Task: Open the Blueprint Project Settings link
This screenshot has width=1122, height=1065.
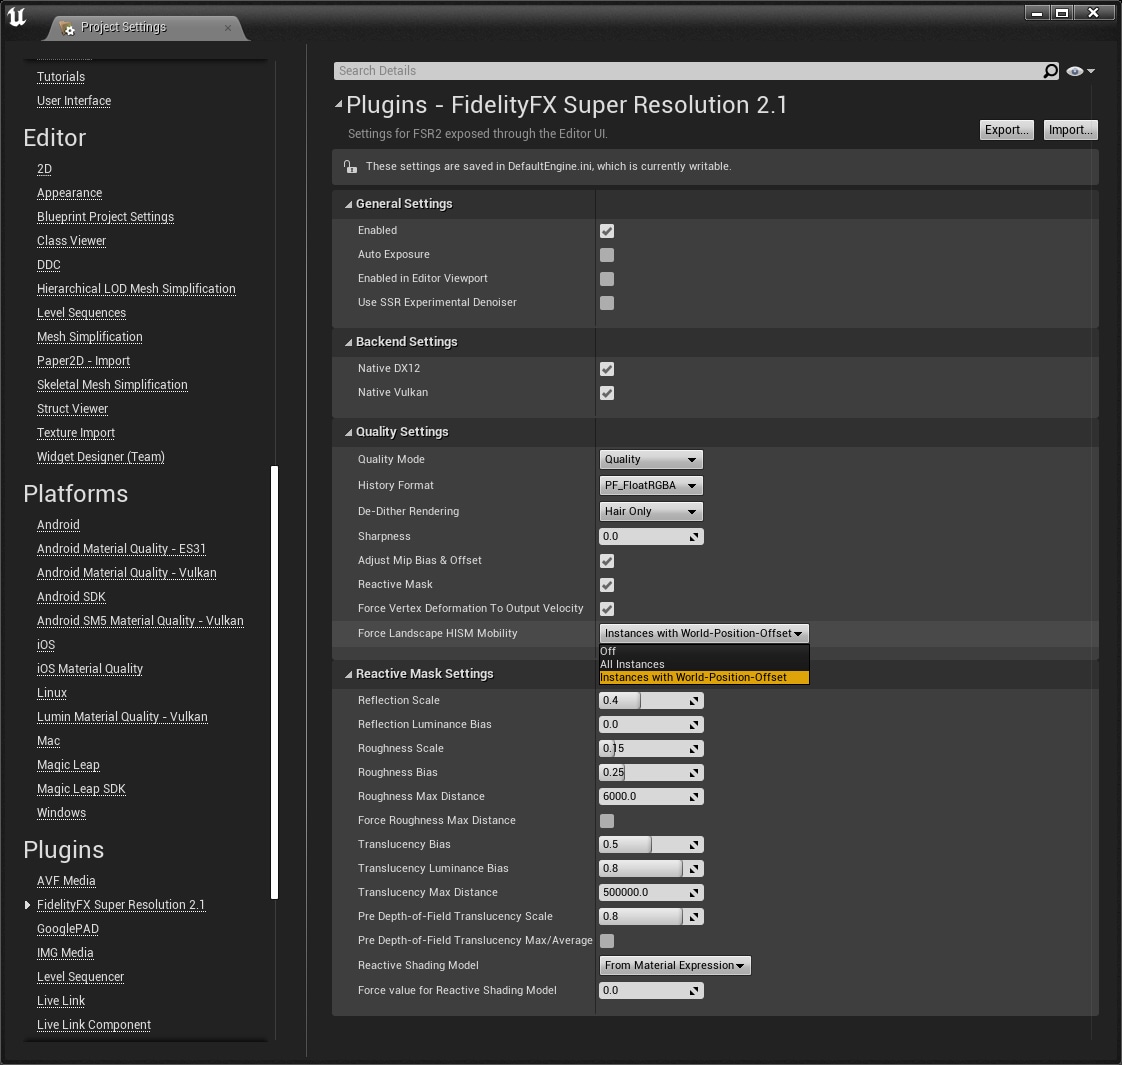Action: tap(105, 217)
